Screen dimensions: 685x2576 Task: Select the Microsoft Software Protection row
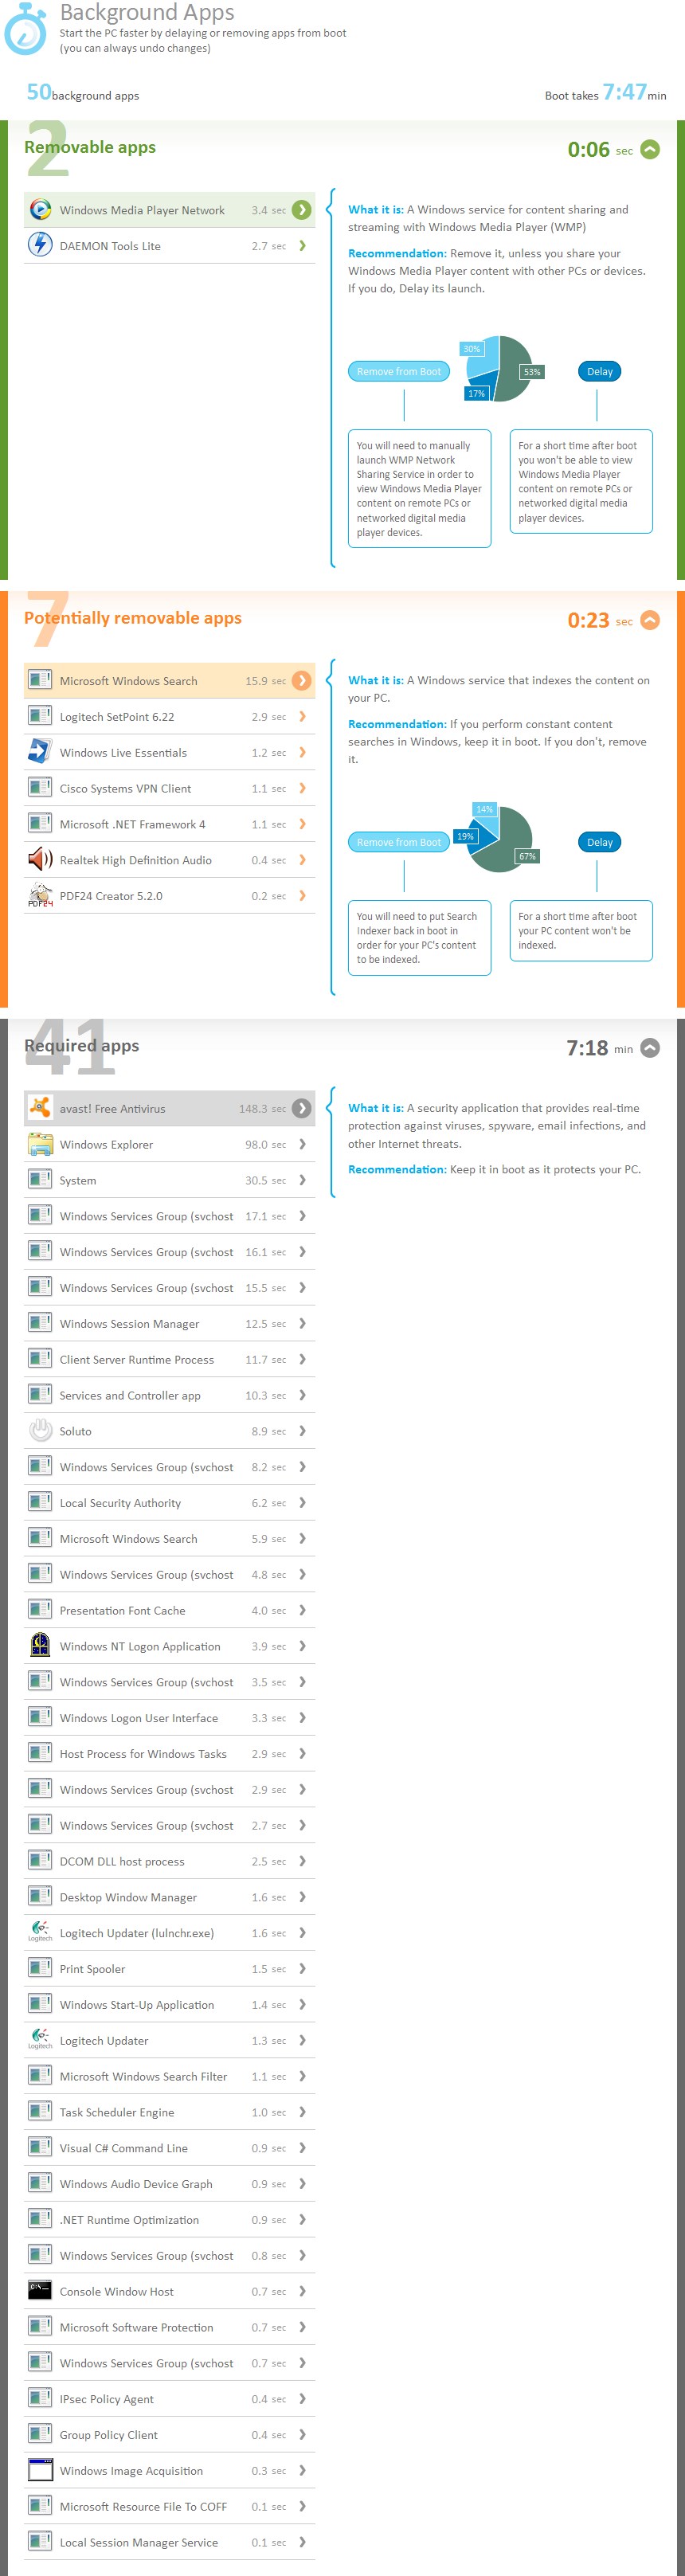click(169, 2328)
